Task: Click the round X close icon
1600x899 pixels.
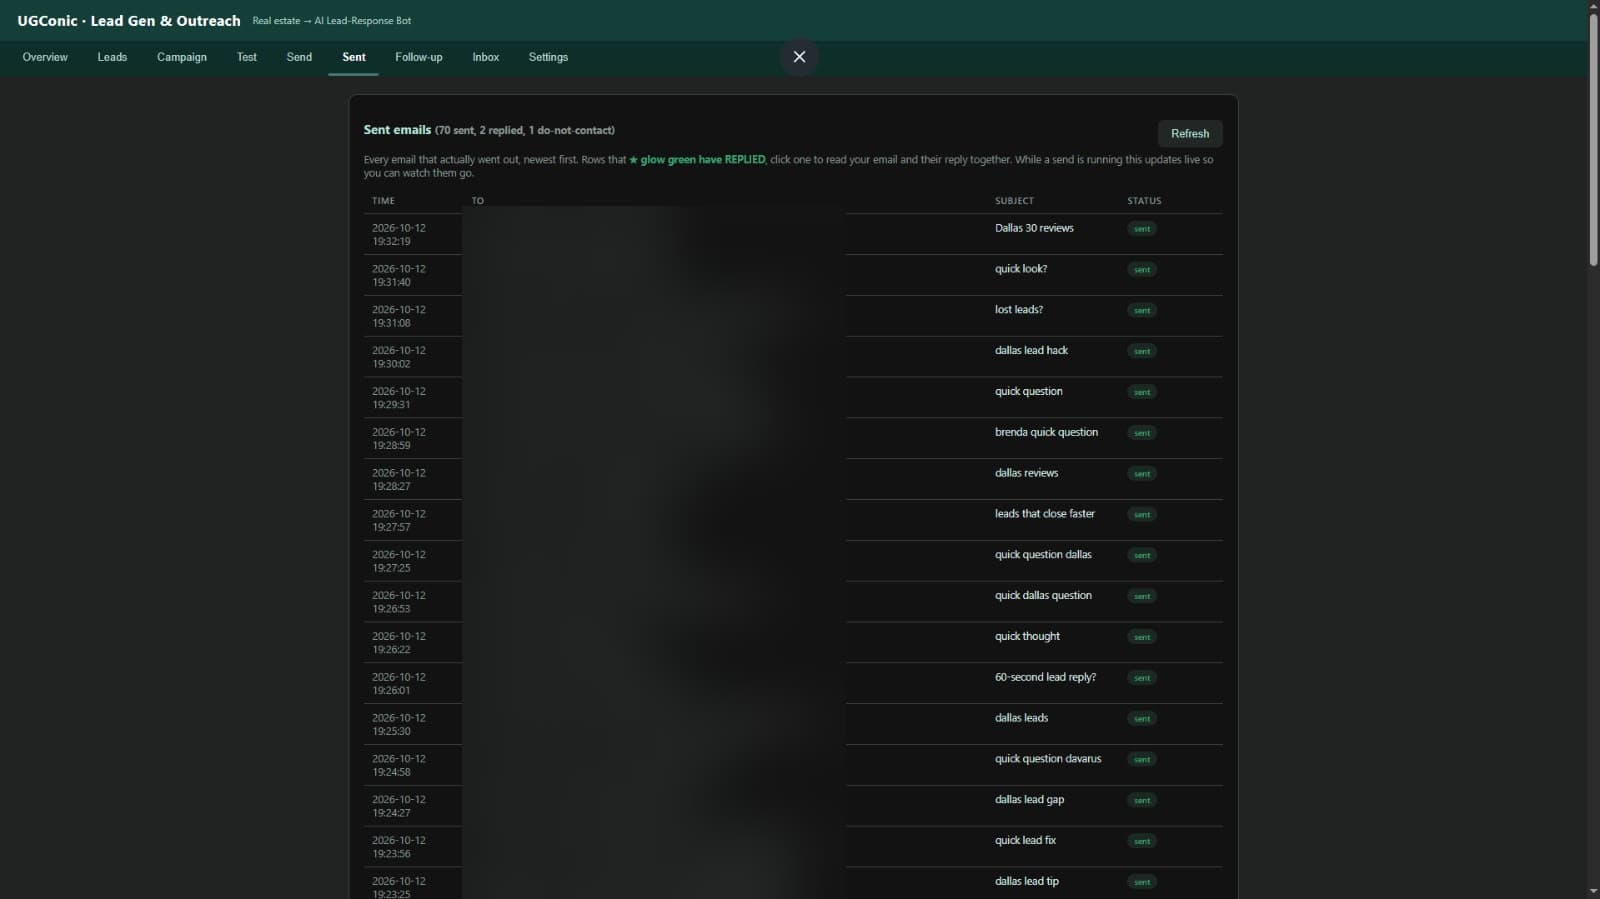Action: (799, 57)
